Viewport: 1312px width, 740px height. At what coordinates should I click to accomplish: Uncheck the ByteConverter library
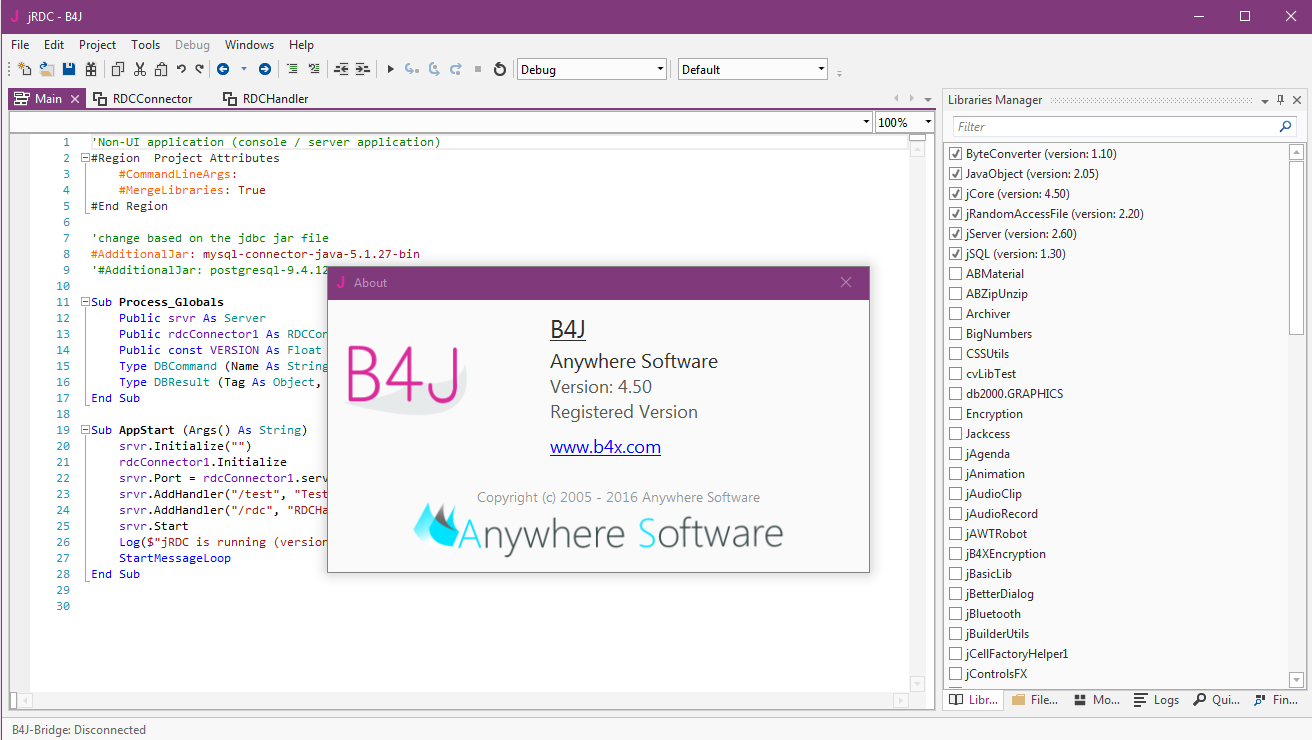point(955,154)
